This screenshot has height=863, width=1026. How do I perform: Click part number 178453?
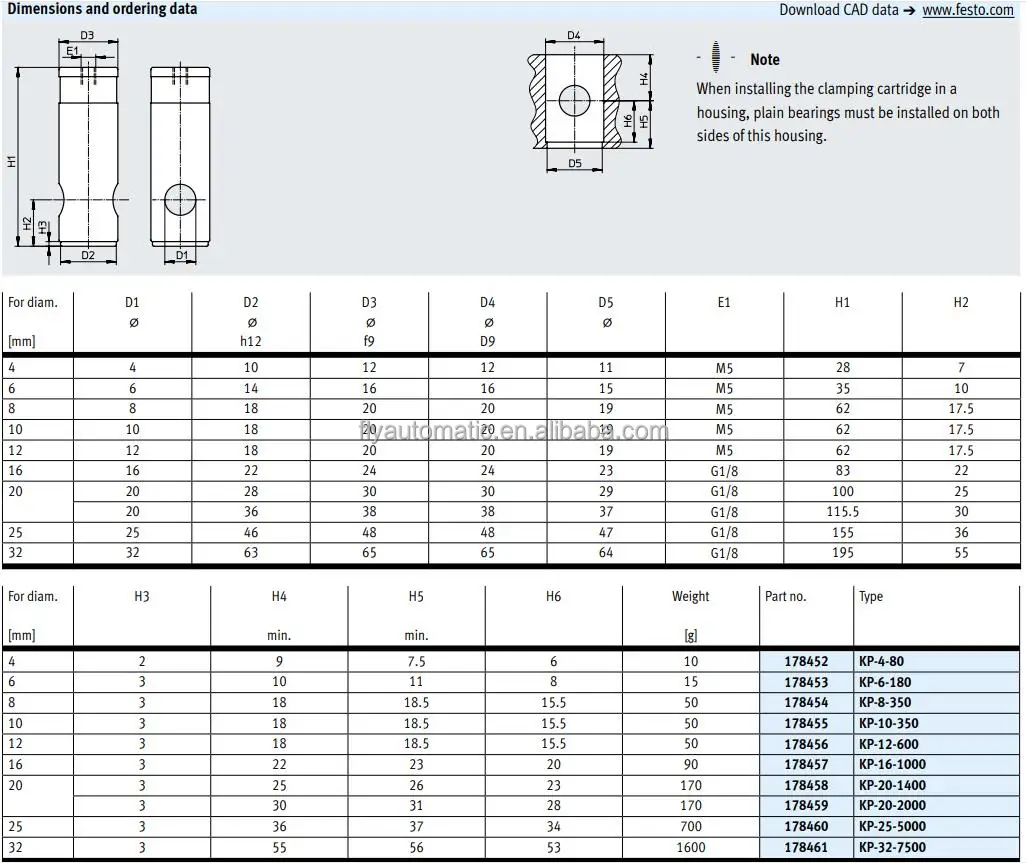(x=806, y=682)
